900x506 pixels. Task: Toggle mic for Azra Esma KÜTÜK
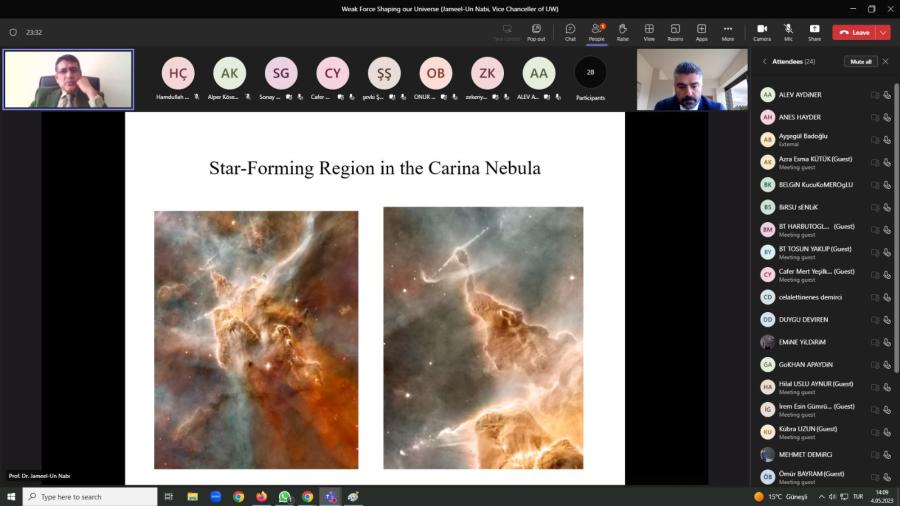(x=887, y=162)
